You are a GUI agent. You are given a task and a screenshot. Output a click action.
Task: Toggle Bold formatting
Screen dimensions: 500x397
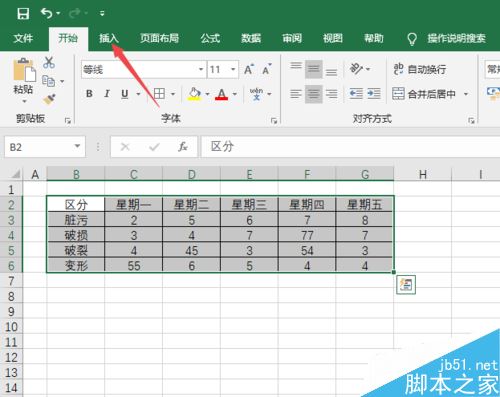(89, 94)
